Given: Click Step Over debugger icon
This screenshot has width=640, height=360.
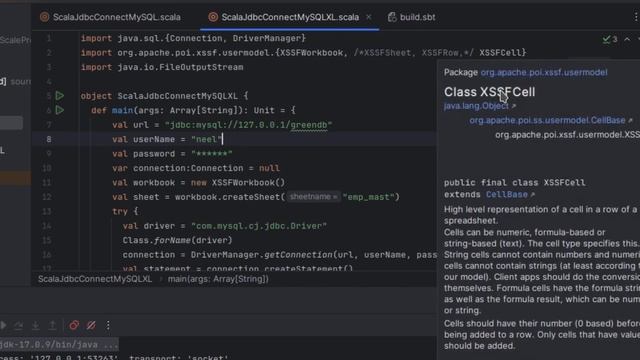Looking at the screenshot, I should (x=18, y=325).
